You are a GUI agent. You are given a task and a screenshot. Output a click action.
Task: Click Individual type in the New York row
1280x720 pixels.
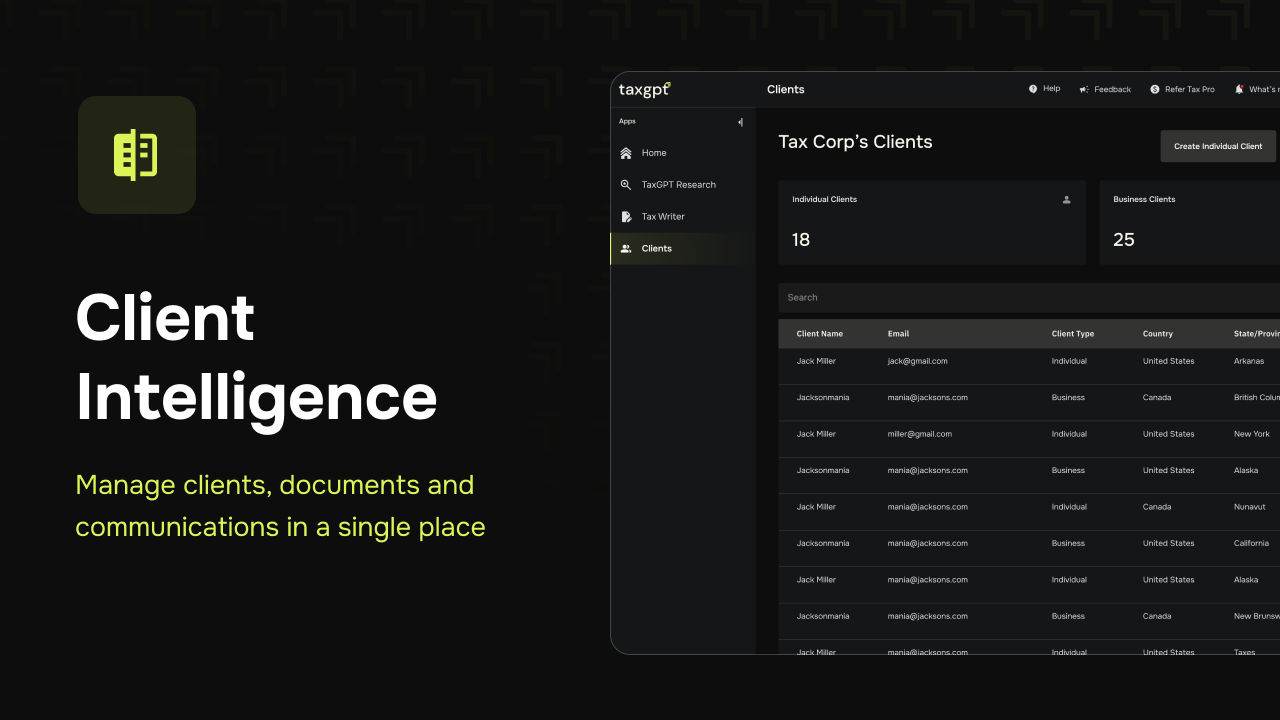pyautogui.click(x=1069, y=434)
